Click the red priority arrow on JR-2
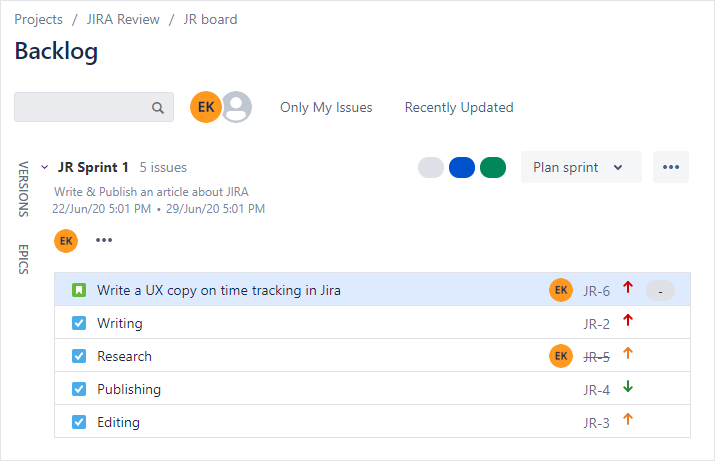The image size is (715, 461). [628, 321]
